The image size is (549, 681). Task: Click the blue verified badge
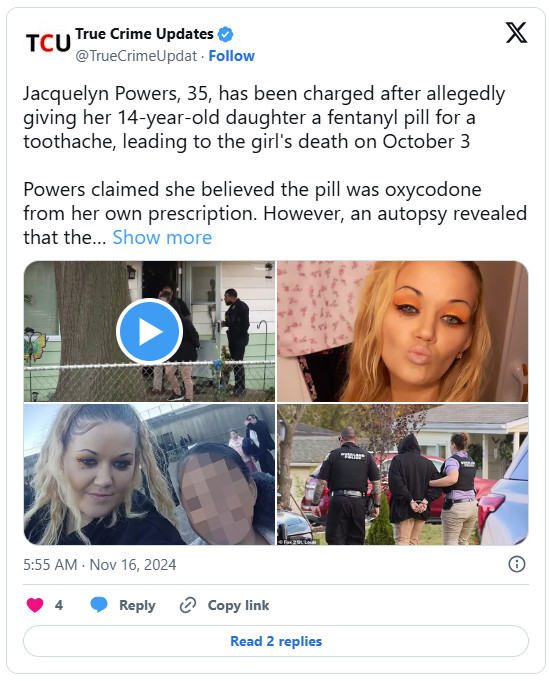point(225,34)
